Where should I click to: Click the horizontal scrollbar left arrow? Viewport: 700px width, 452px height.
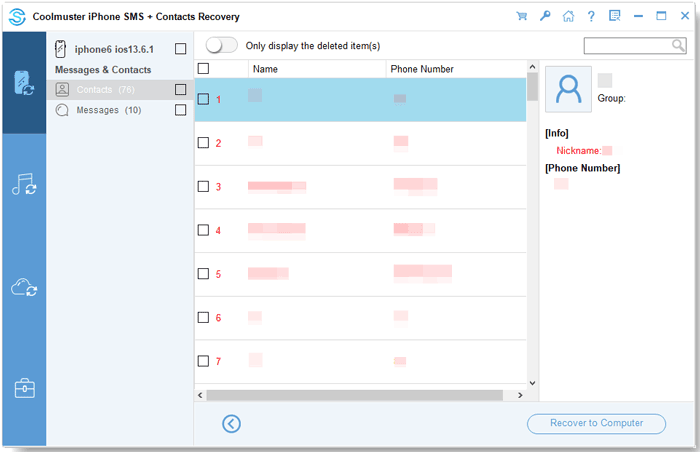pyautogui.click(x=200, y=395)
